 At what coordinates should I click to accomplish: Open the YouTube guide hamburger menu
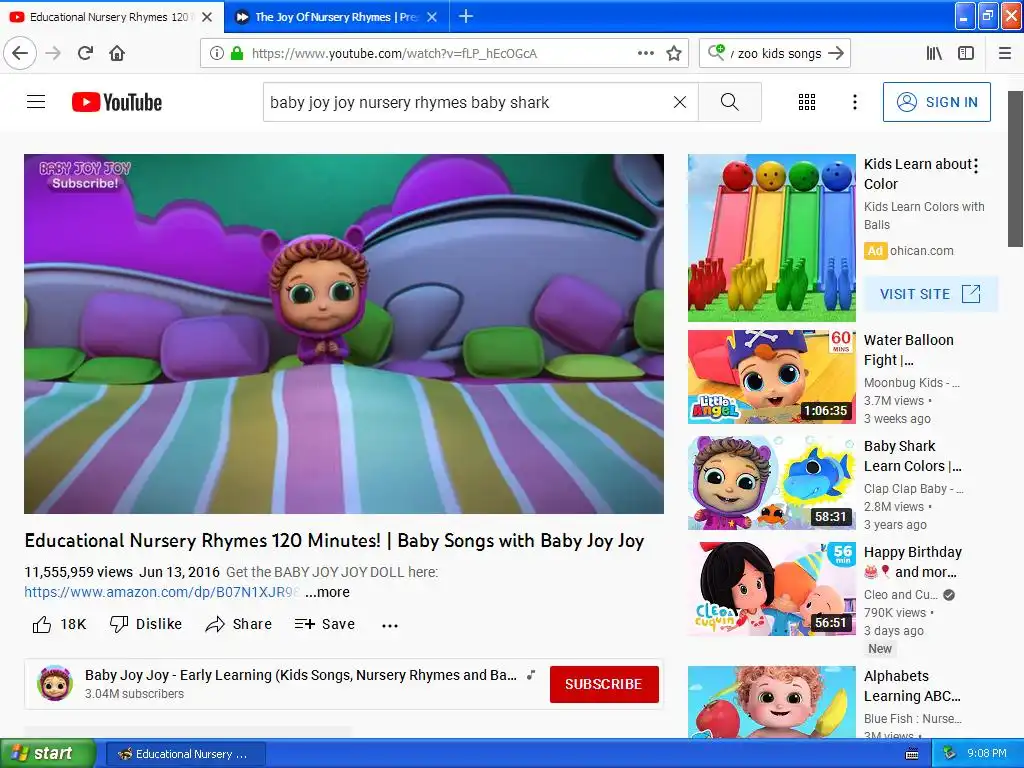click(36, 102)
